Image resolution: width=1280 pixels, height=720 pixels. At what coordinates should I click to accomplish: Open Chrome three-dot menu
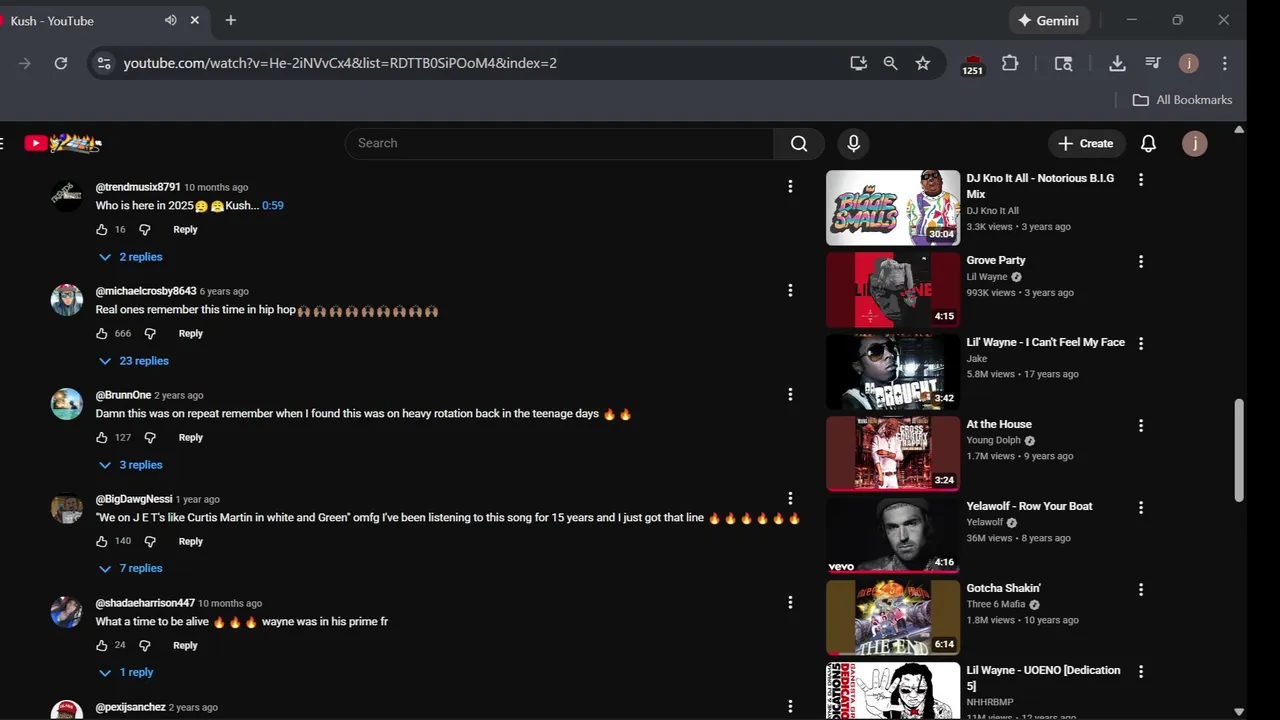point(1225,63)
